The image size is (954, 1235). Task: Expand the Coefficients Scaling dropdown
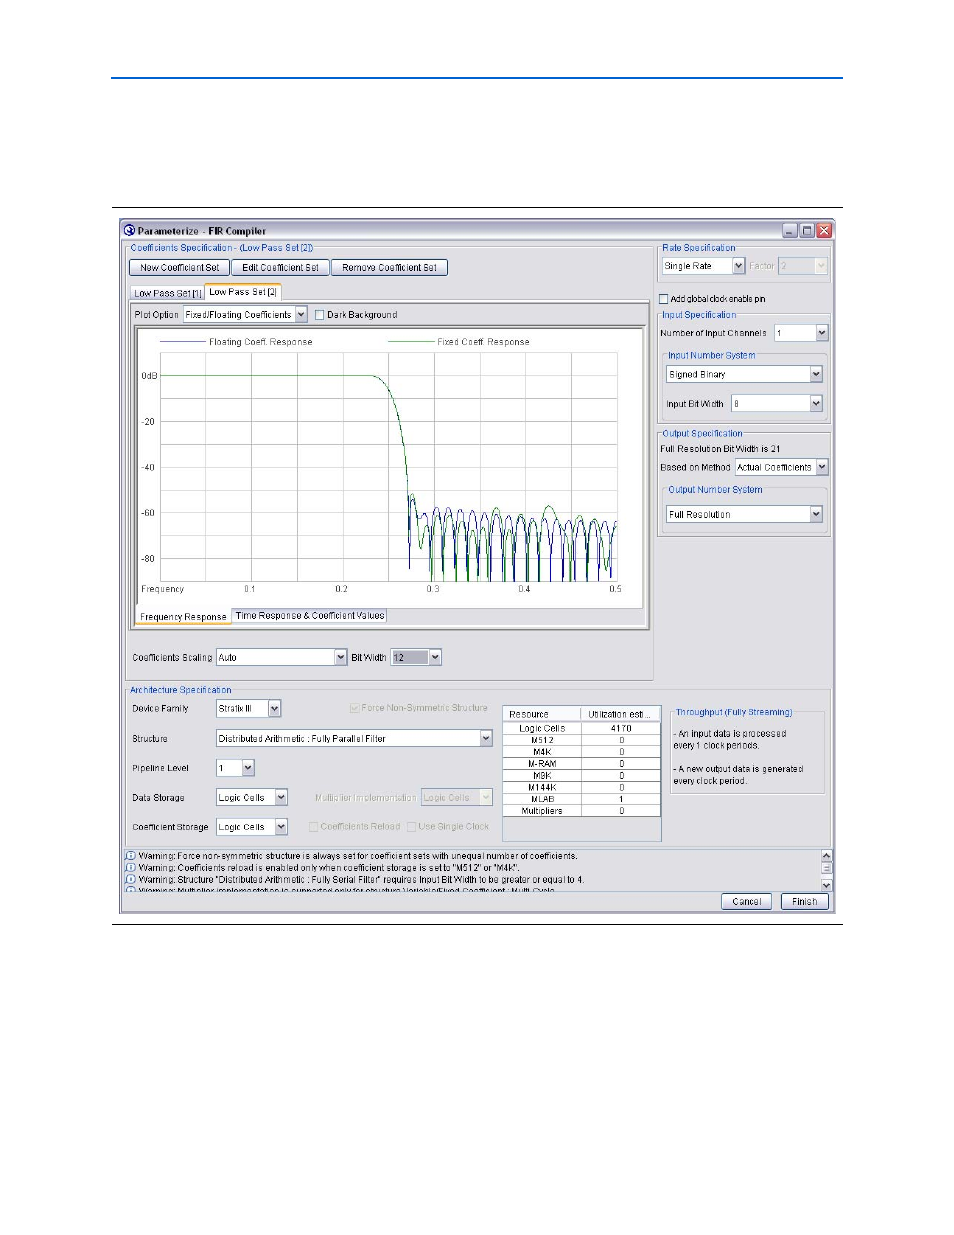pyautogui.click(x=341, y=658)
